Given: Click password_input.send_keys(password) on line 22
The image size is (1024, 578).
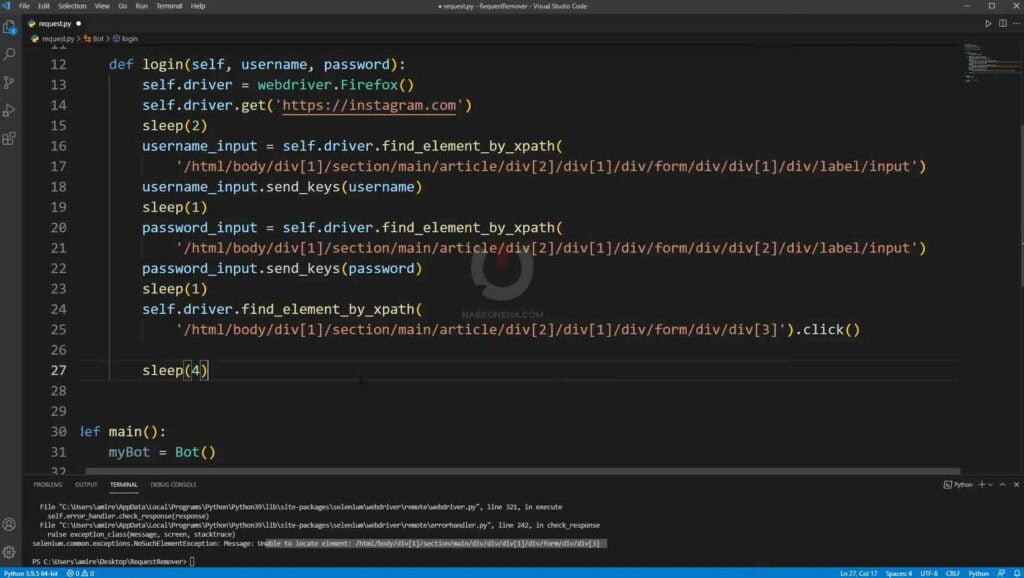Looking at the screenshot, I should [x=282, y=268].
